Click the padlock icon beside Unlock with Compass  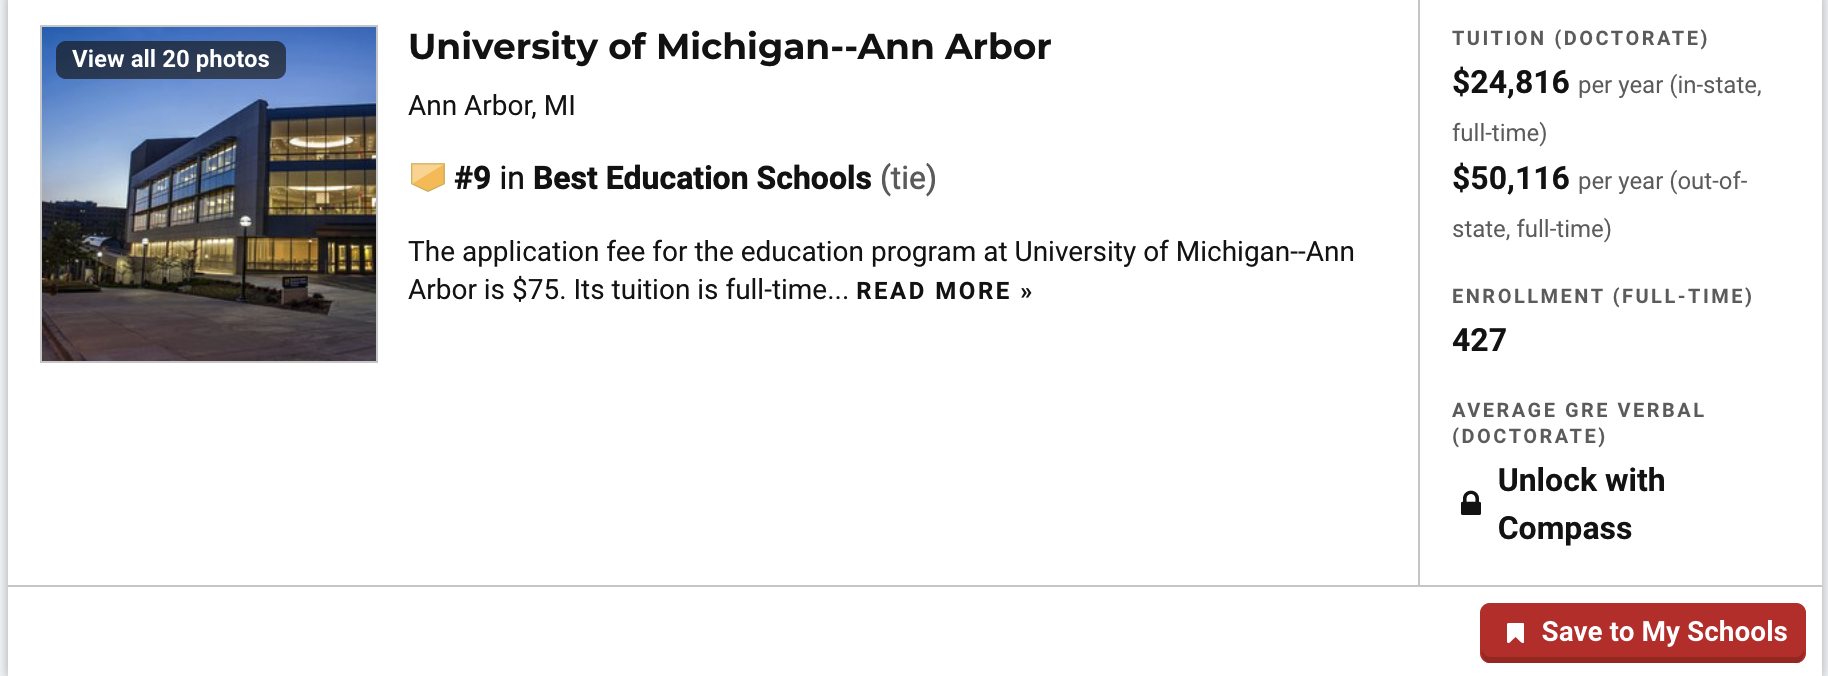point(1470,503)
